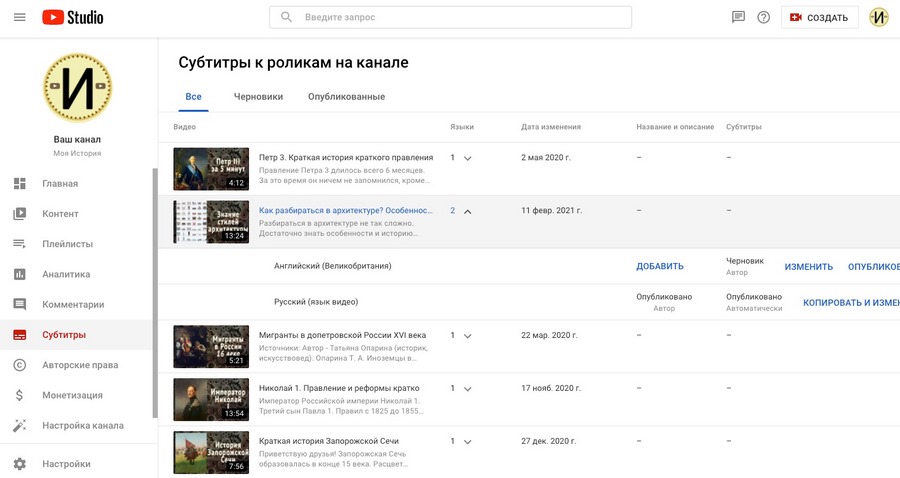Switch to the Опубликованные tab
Screen dimensions: 900x478
coord(346,97)
